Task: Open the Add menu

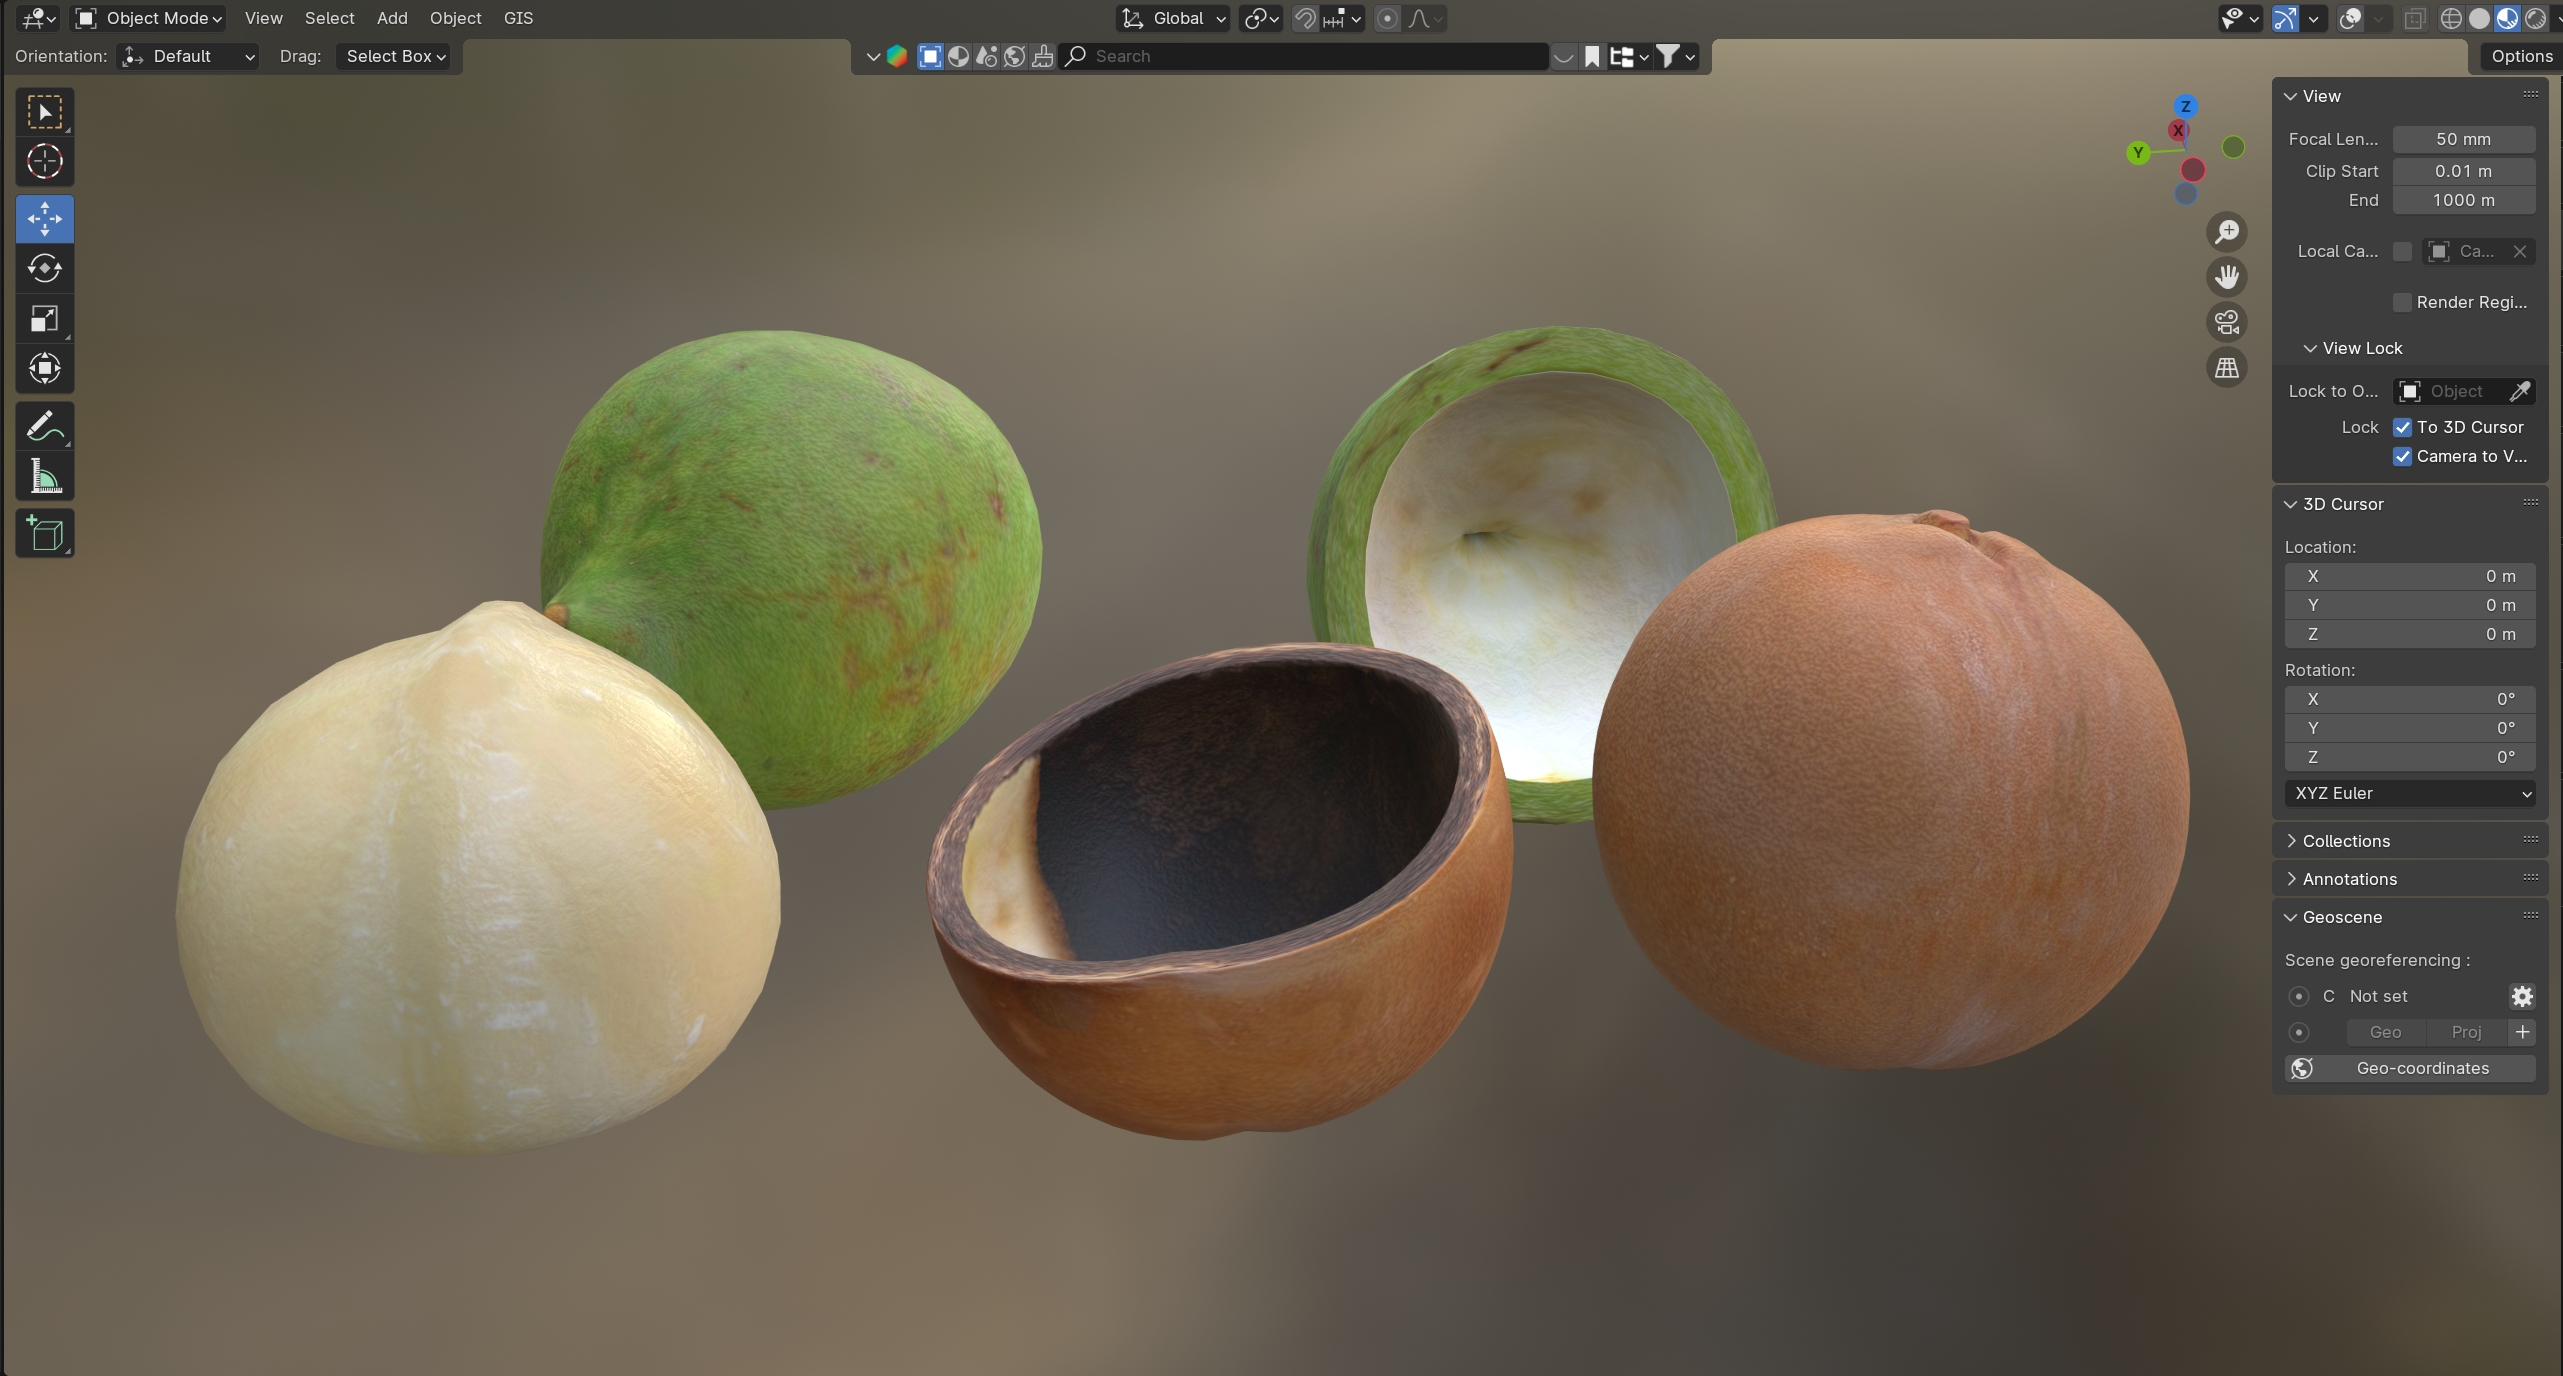Action: (391, 18)
